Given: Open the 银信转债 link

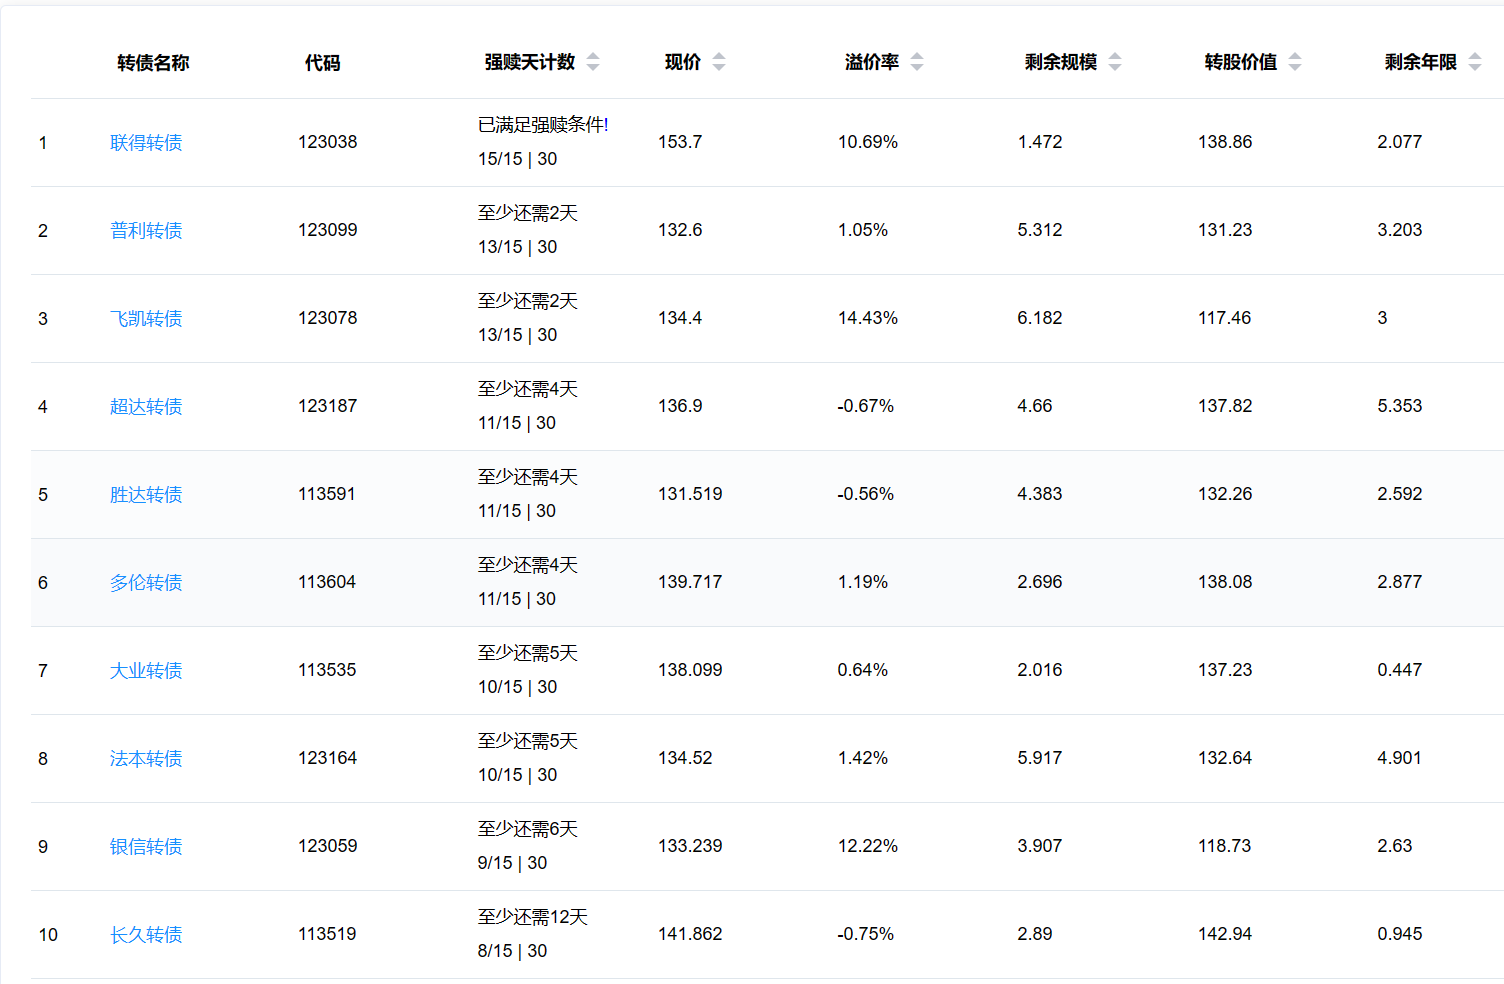Looking at the screenshot, I should pyautogui.click(x=146, y=847).
